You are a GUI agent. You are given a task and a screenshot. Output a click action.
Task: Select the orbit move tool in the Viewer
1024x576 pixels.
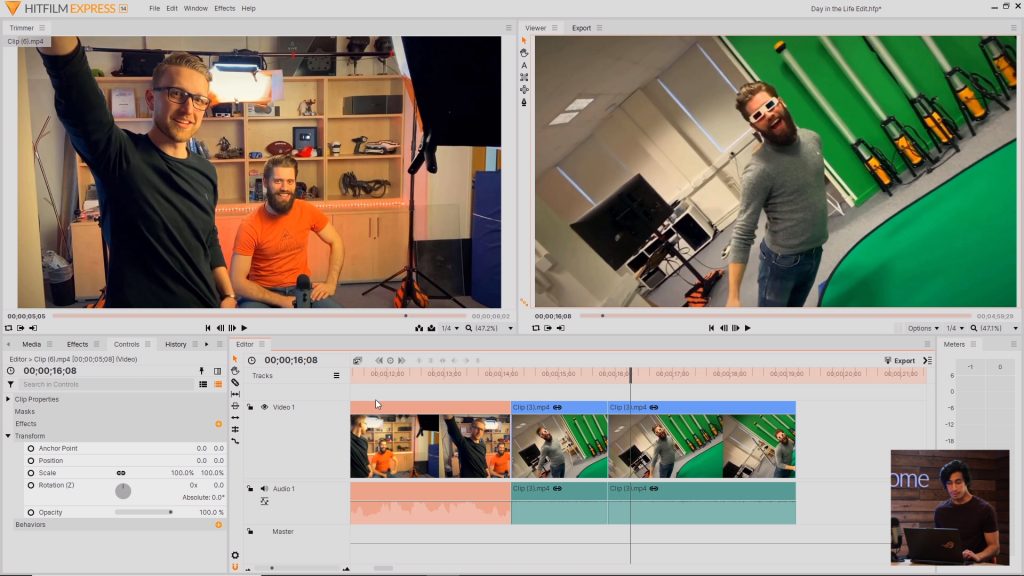click(524, 89)
